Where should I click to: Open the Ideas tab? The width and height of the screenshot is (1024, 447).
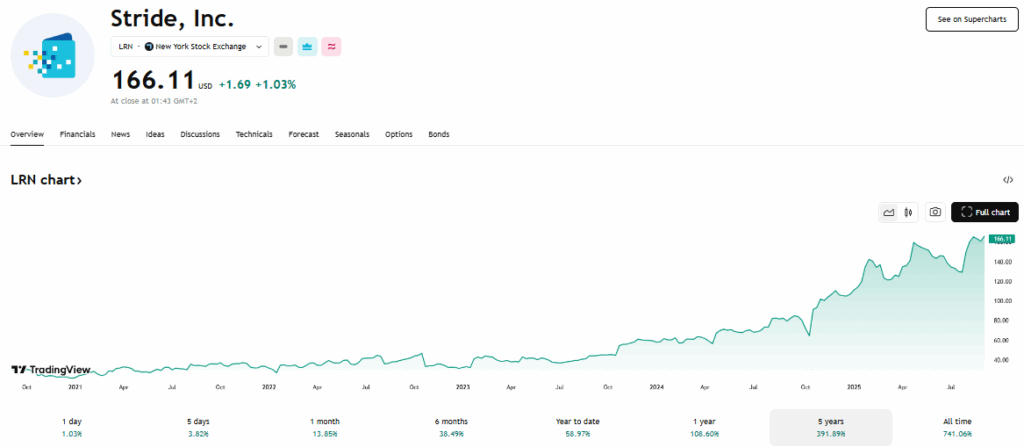tap(155, 134)
